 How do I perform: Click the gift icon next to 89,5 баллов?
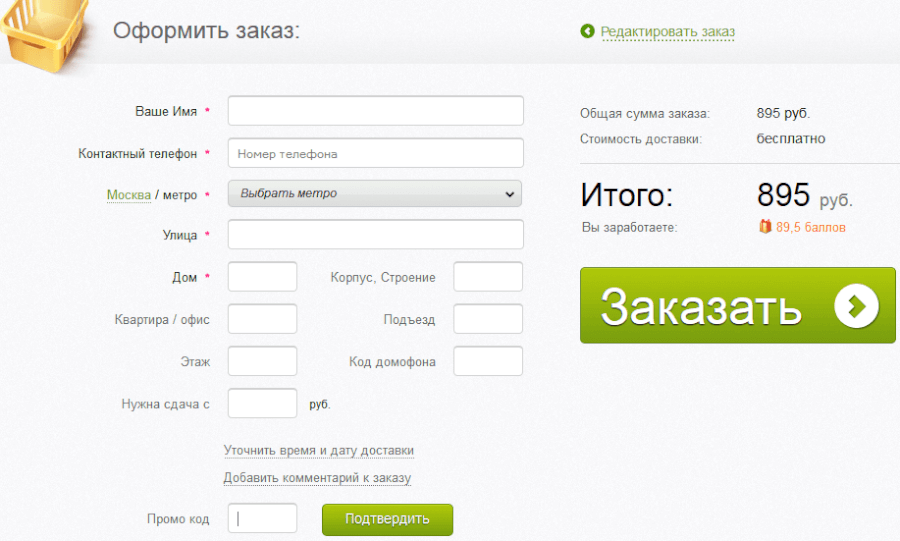(x=765, y=227)
